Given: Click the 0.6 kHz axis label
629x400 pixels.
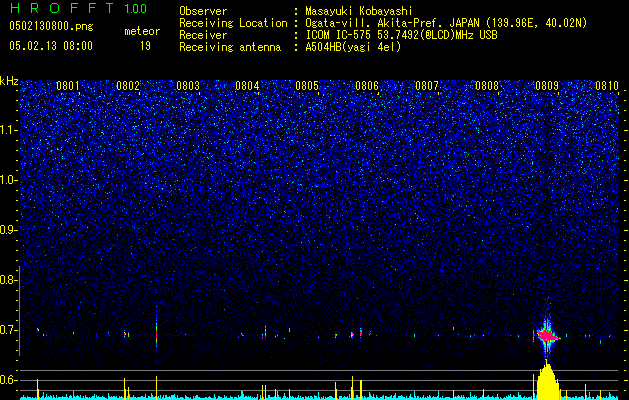Looking at the screenshot, I should 8,380.
